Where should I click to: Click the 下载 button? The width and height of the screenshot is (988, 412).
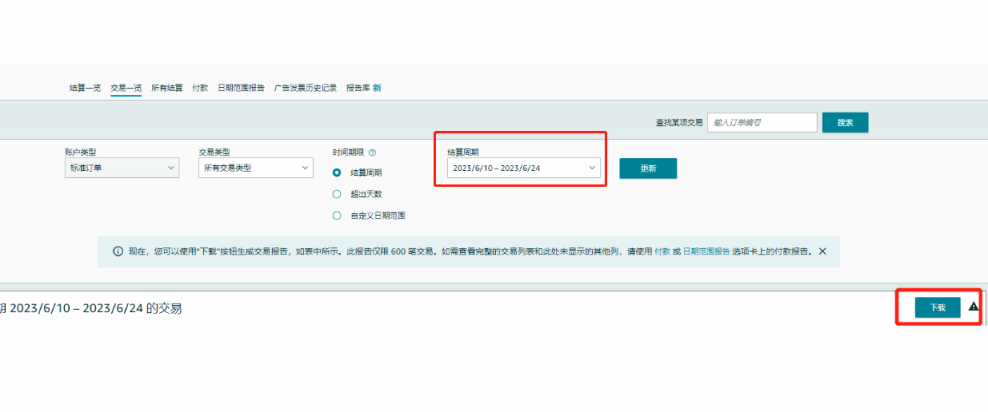point(938,307)
